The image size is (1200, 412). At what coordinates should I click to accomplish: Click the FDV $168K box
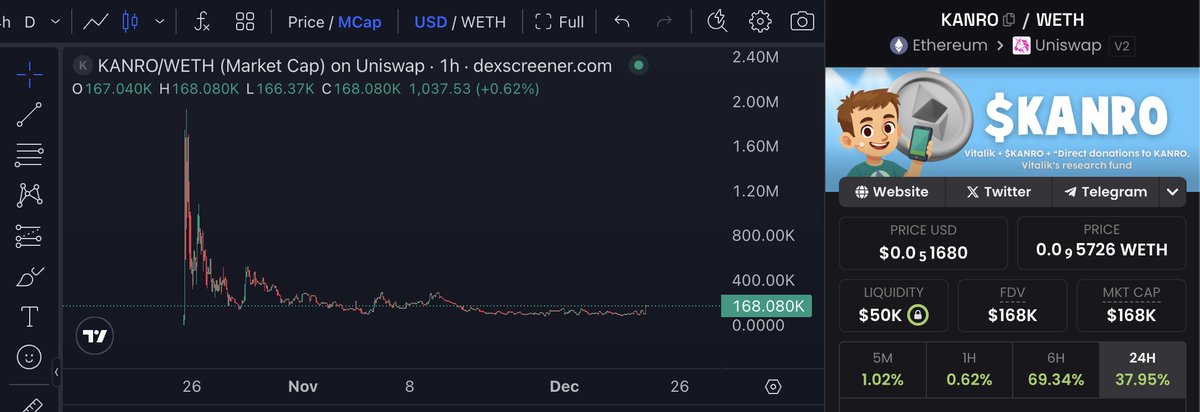(1012, 305)
